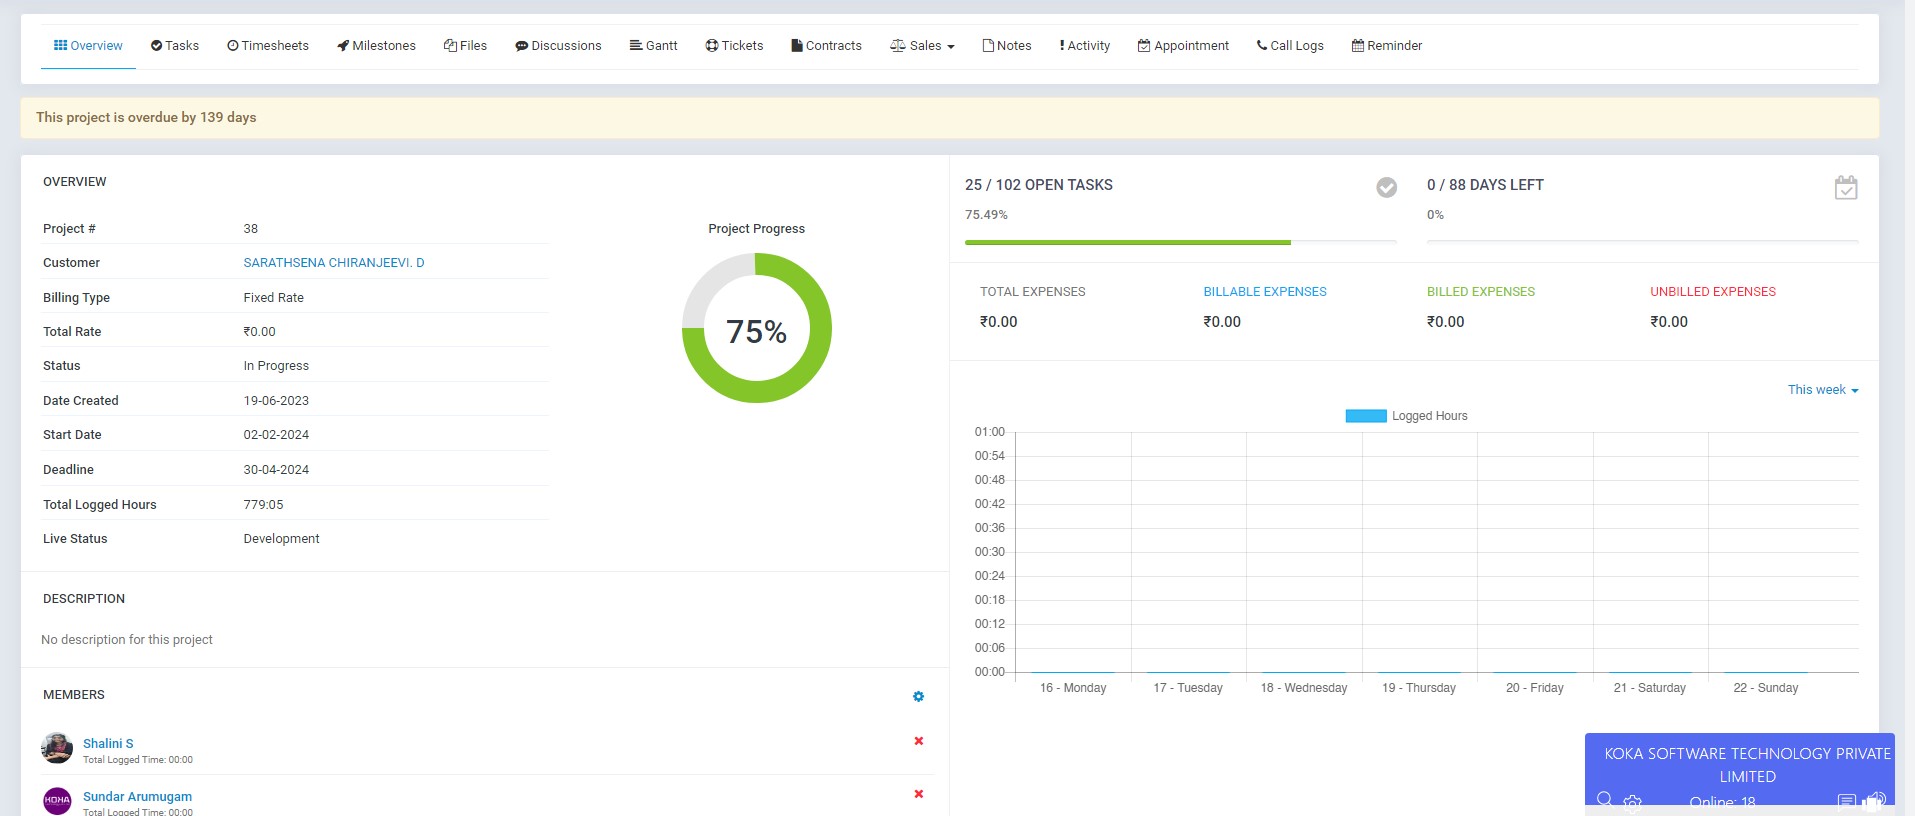Open customer SARATHSENA CHIRANJEEVI. D link
Viewport: 1915px width, 816px height.
coord(334,263)
